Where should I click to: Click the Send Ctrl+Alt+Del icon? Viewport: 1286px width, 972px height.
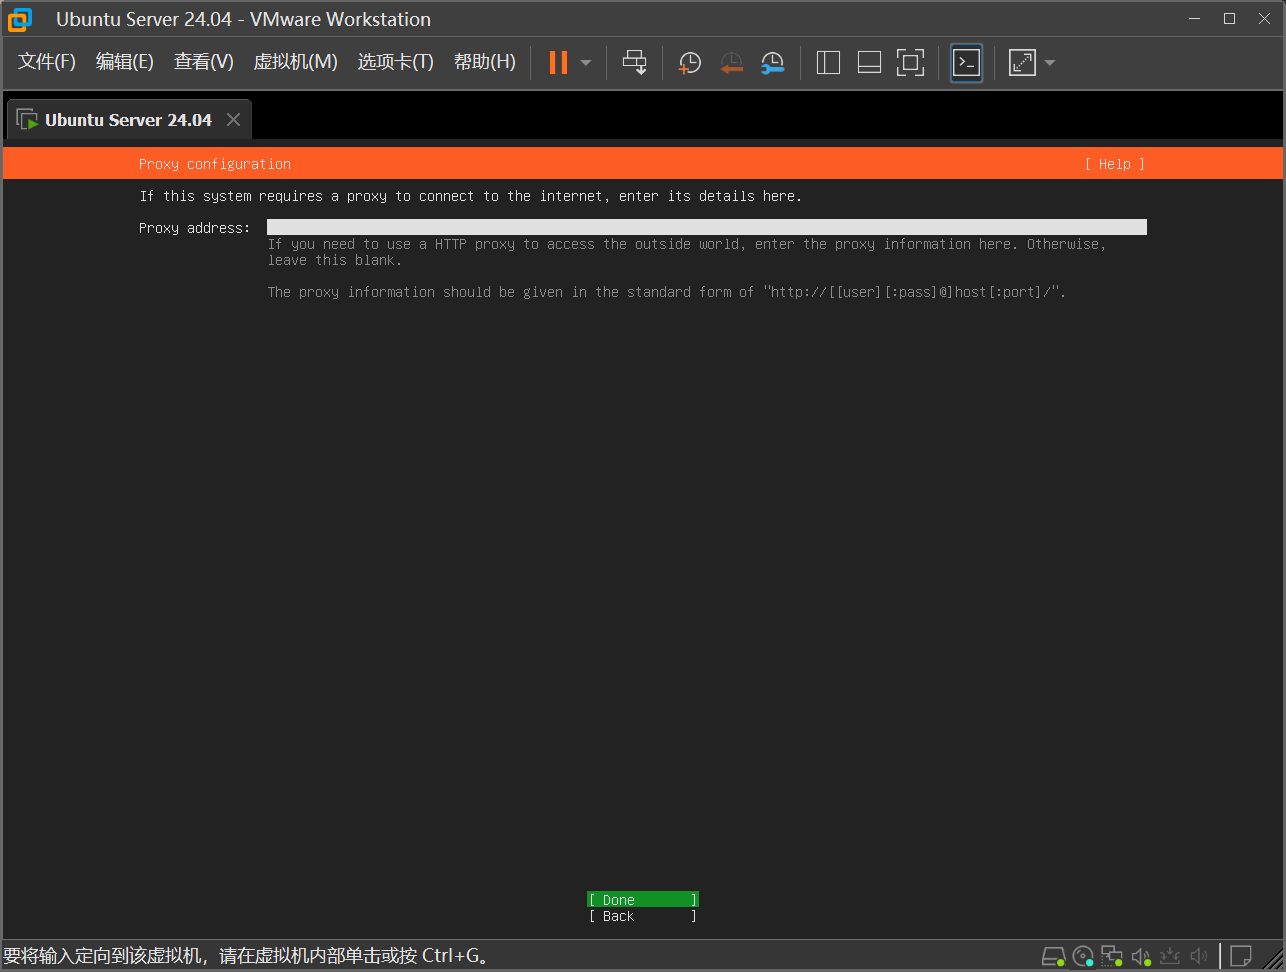click(635, 62)
